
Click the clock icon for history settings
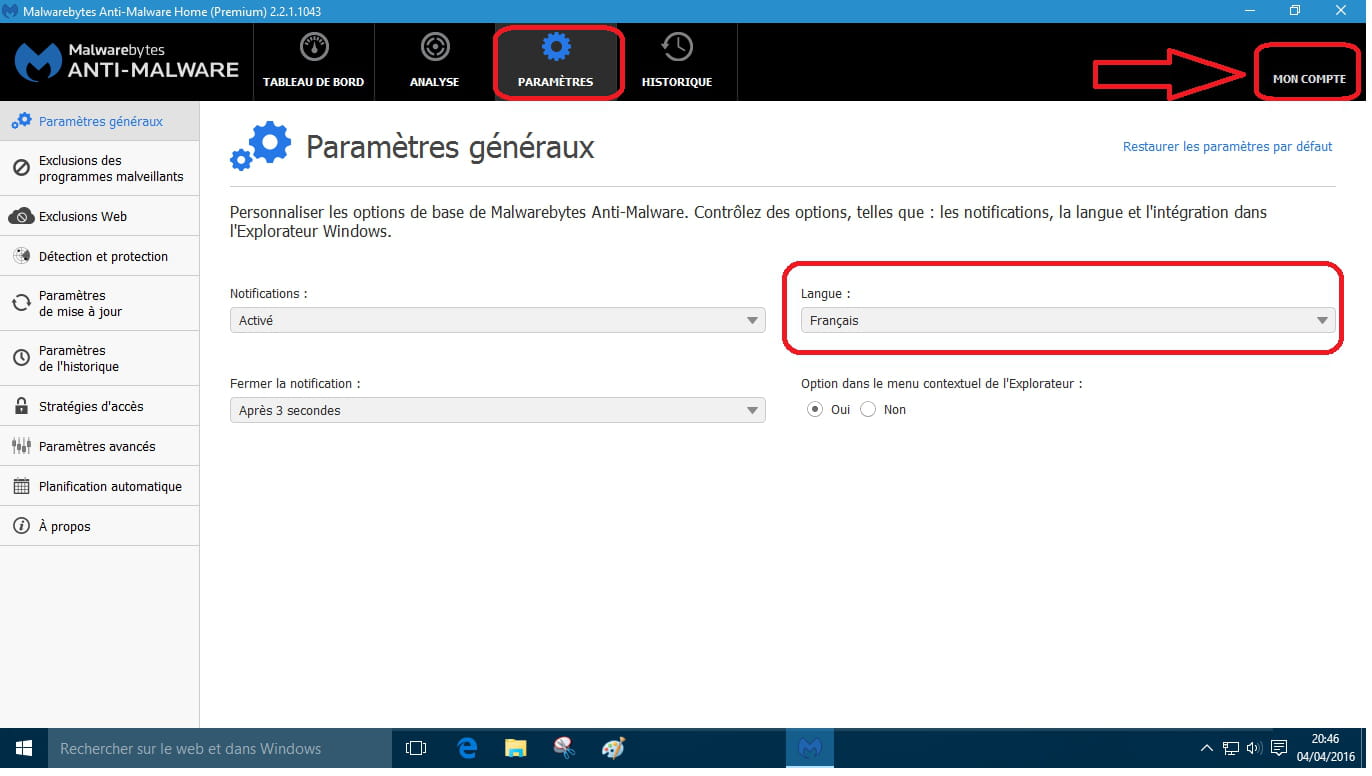pos(21,359)
